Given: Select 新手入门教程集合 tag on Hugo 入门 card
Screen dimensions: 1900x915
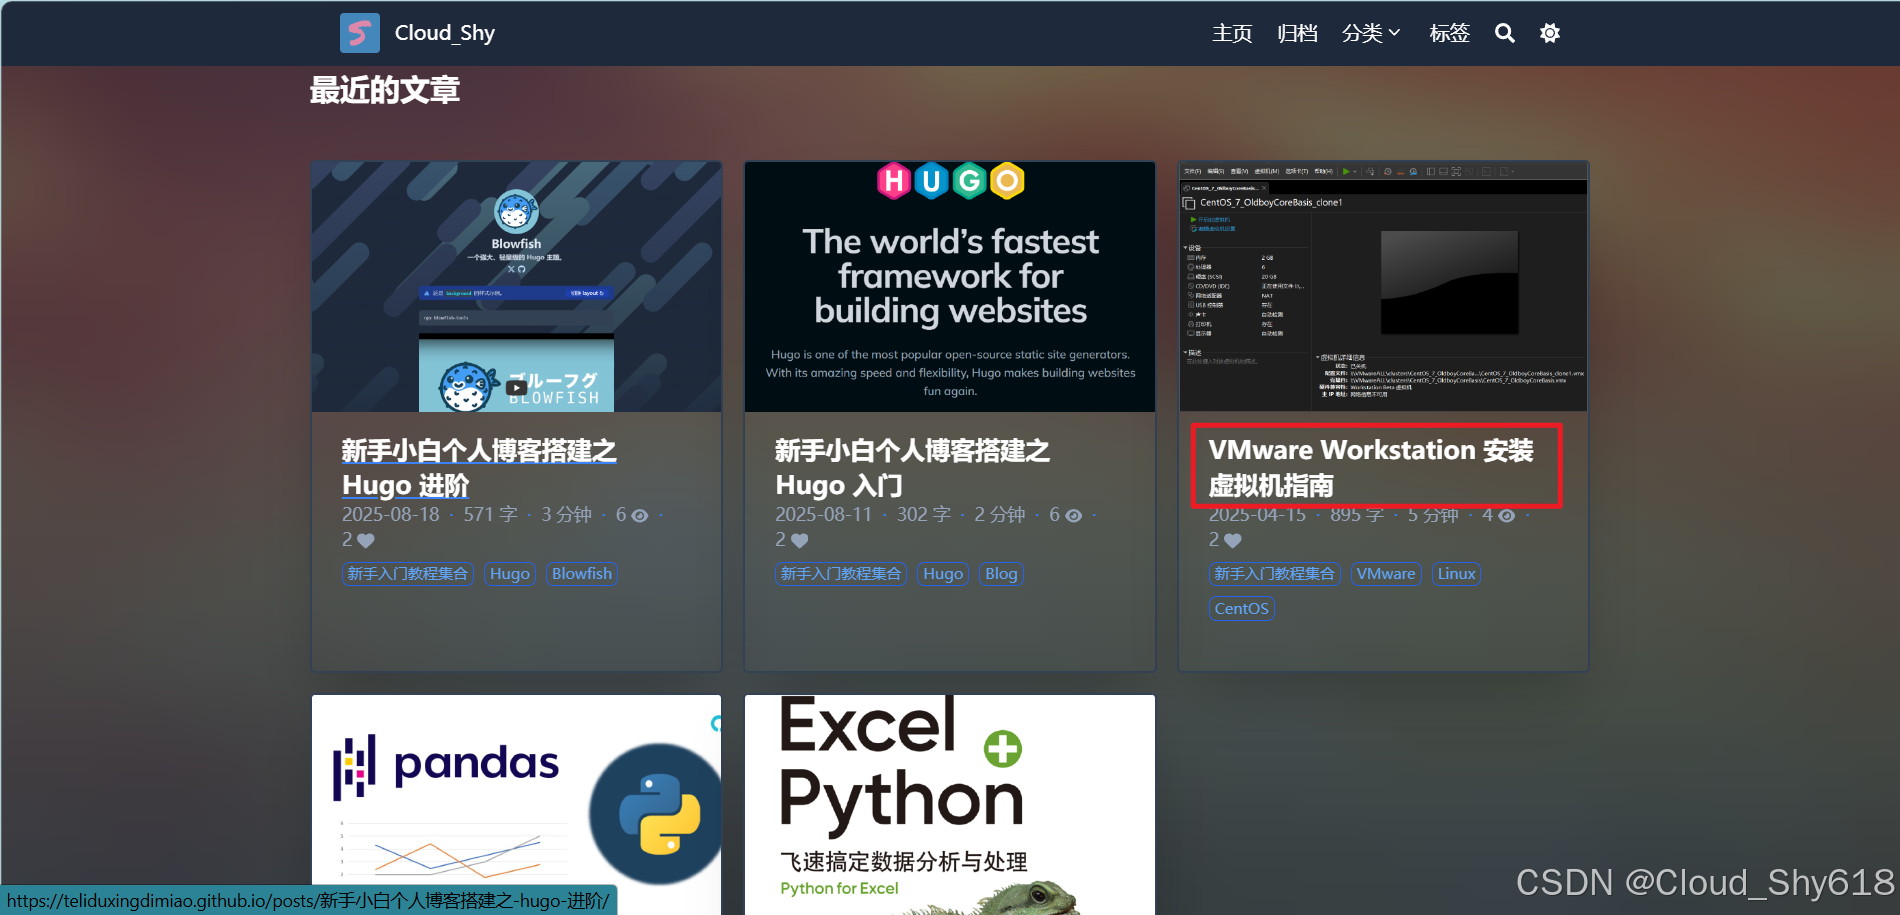Looking at the screenshot, I should [x=841, y=574].
